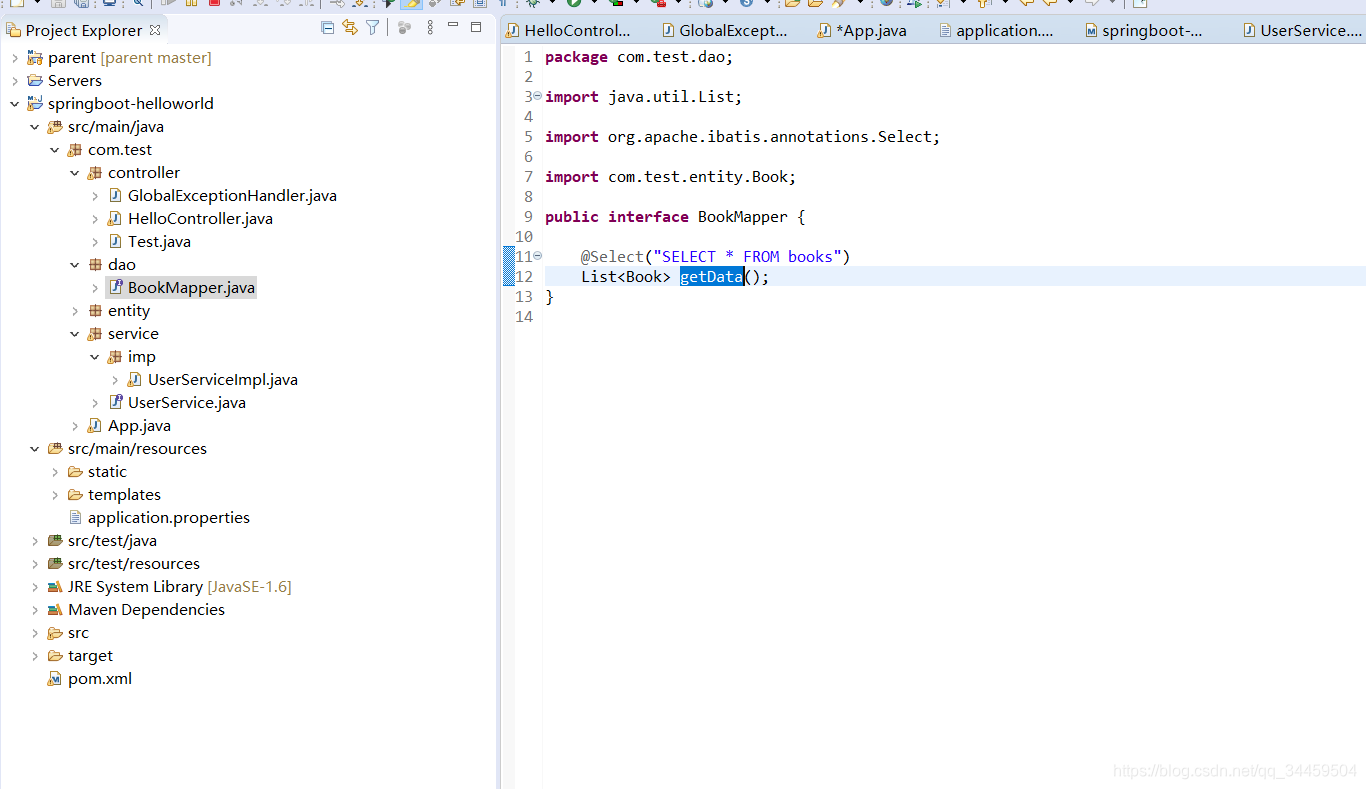Select the src folder label
This screenshot has height=789, width=1366.
(78, 633)
